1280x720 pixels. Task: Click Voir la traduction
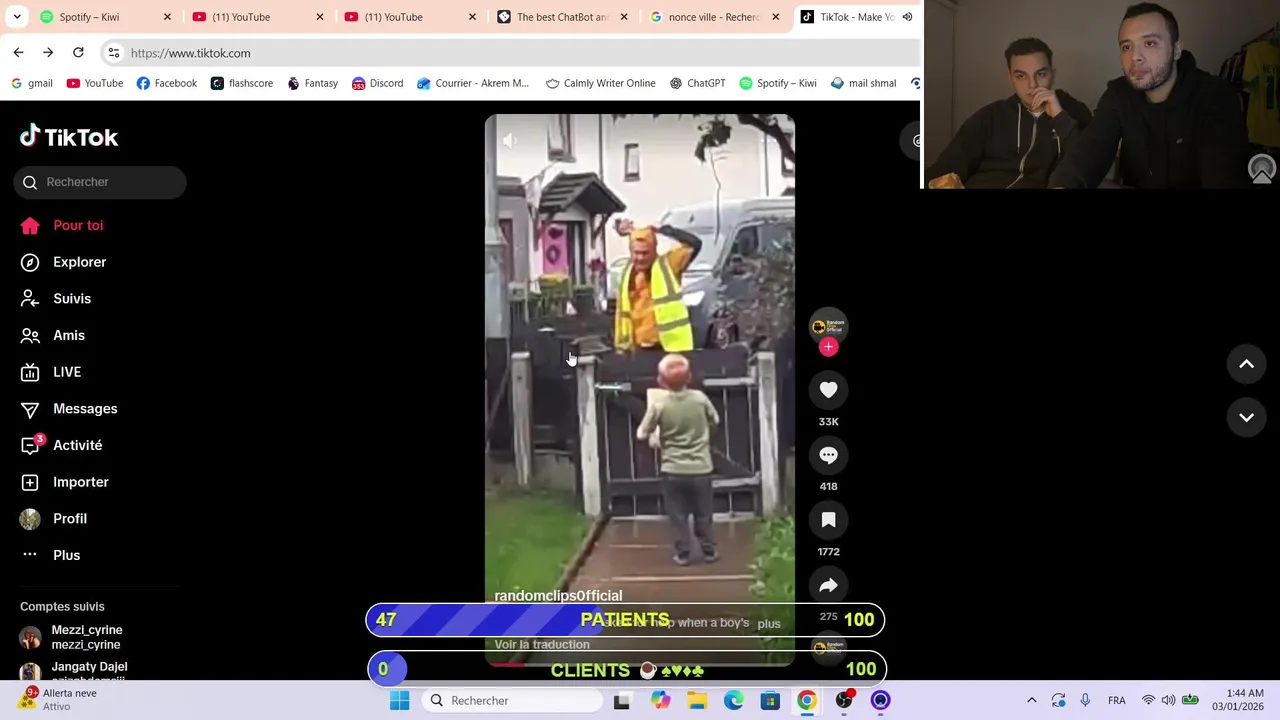[x=542, y=645]
